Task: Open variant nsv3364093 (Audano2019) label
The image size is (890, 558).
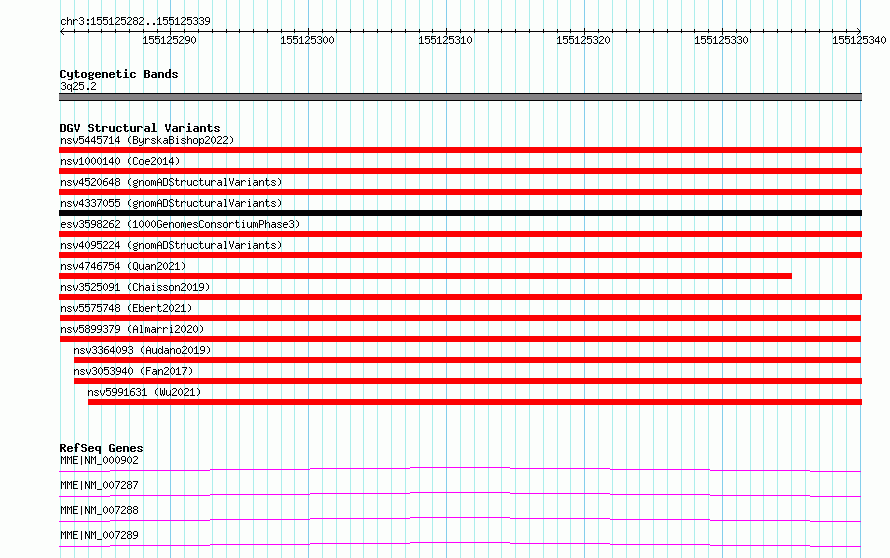Action: 142,350
